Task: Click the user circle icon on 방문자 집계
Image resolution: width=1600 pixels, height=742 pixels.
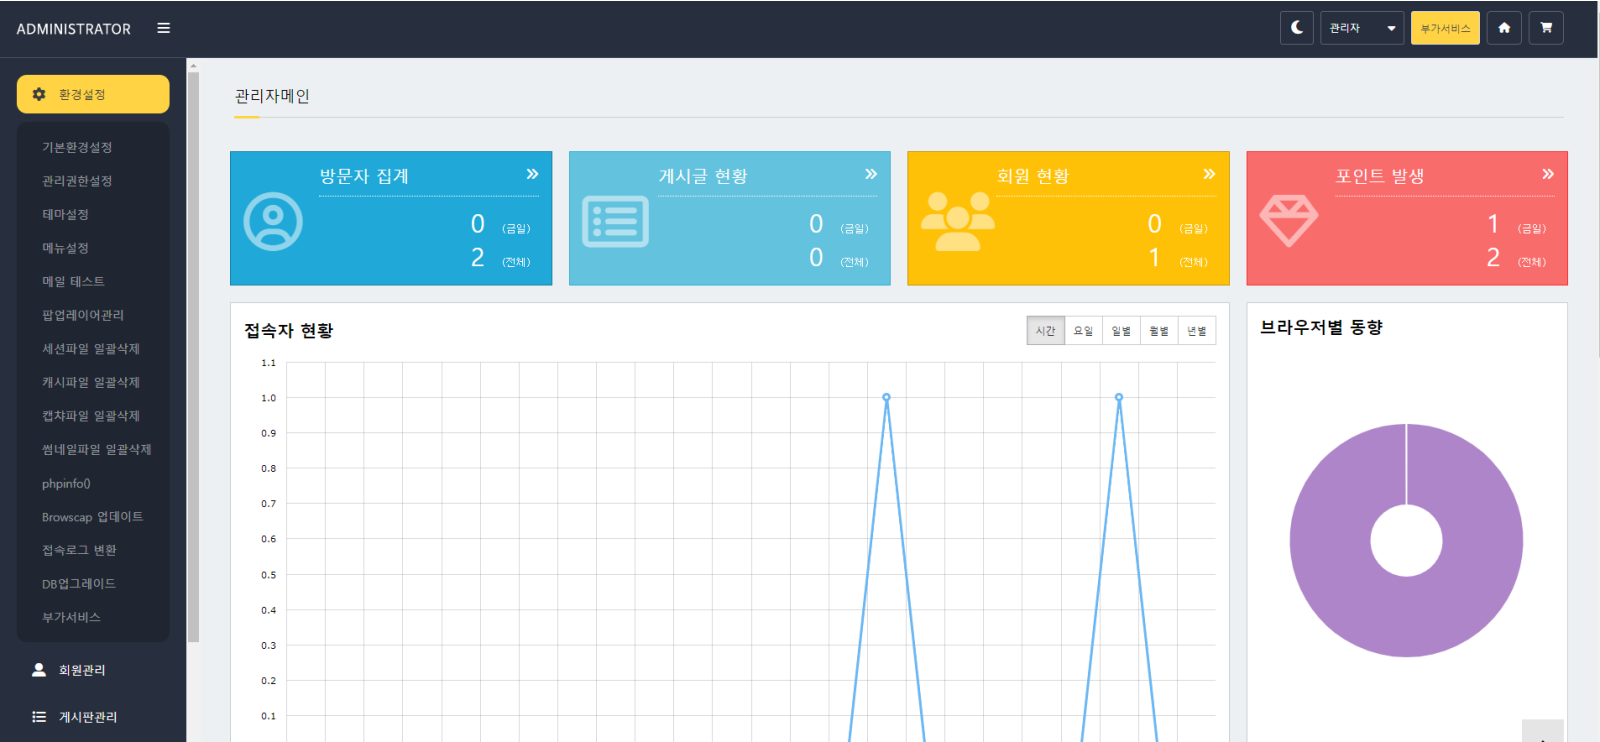Action: 273,221
